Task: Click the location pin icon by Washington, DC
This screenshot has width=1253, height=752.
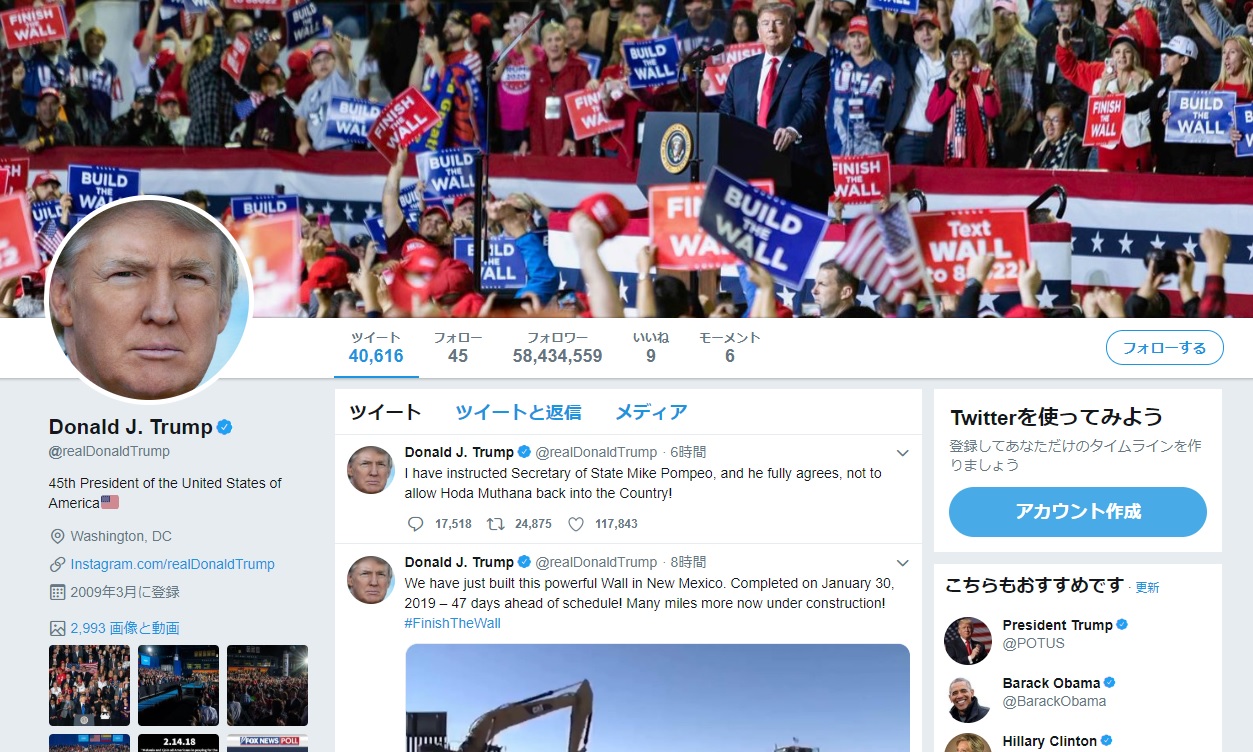Action: click(x=57, y=536)
